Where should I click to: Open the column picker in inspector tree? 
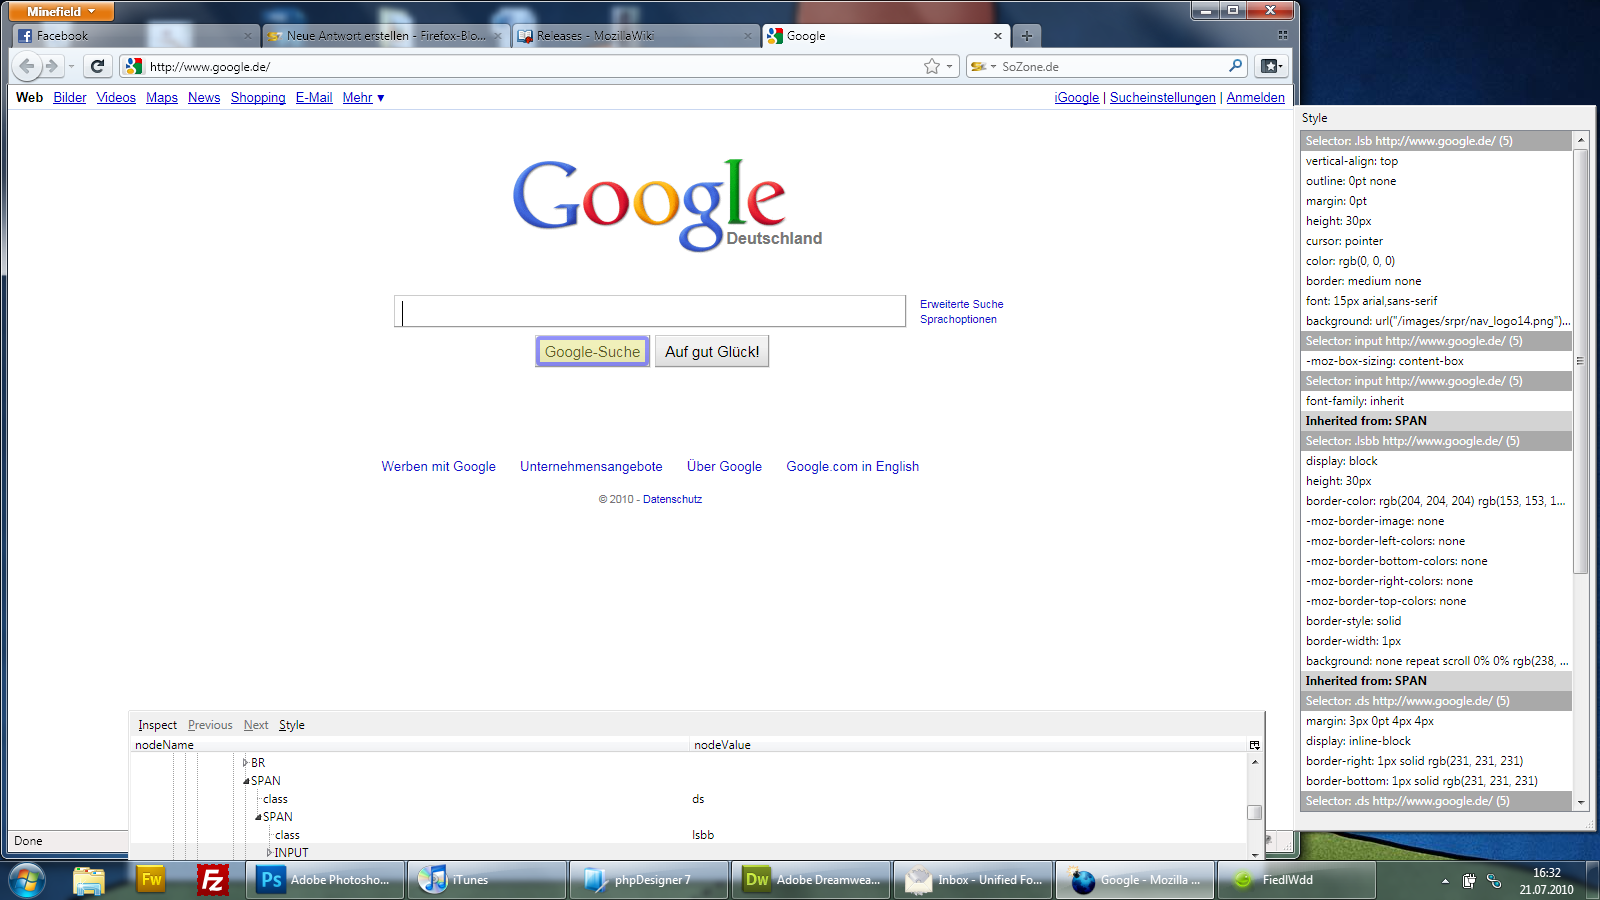point(1254,745)
